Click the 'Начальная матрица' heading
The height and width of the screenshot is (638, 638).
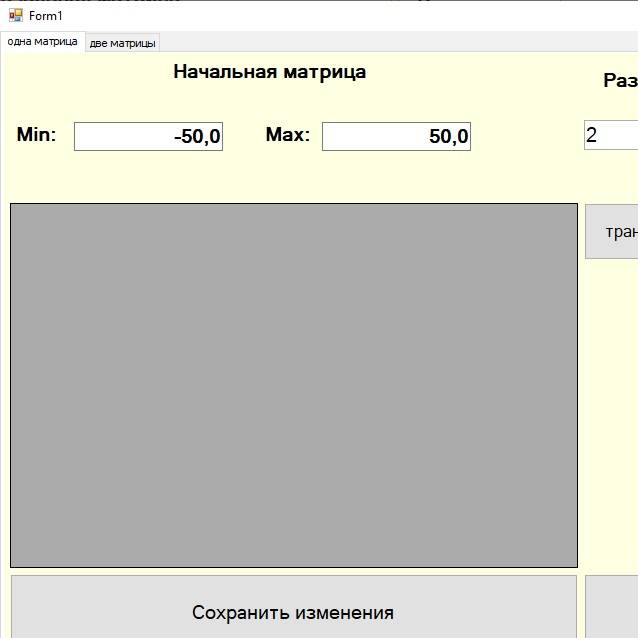(x=270, y=72)
